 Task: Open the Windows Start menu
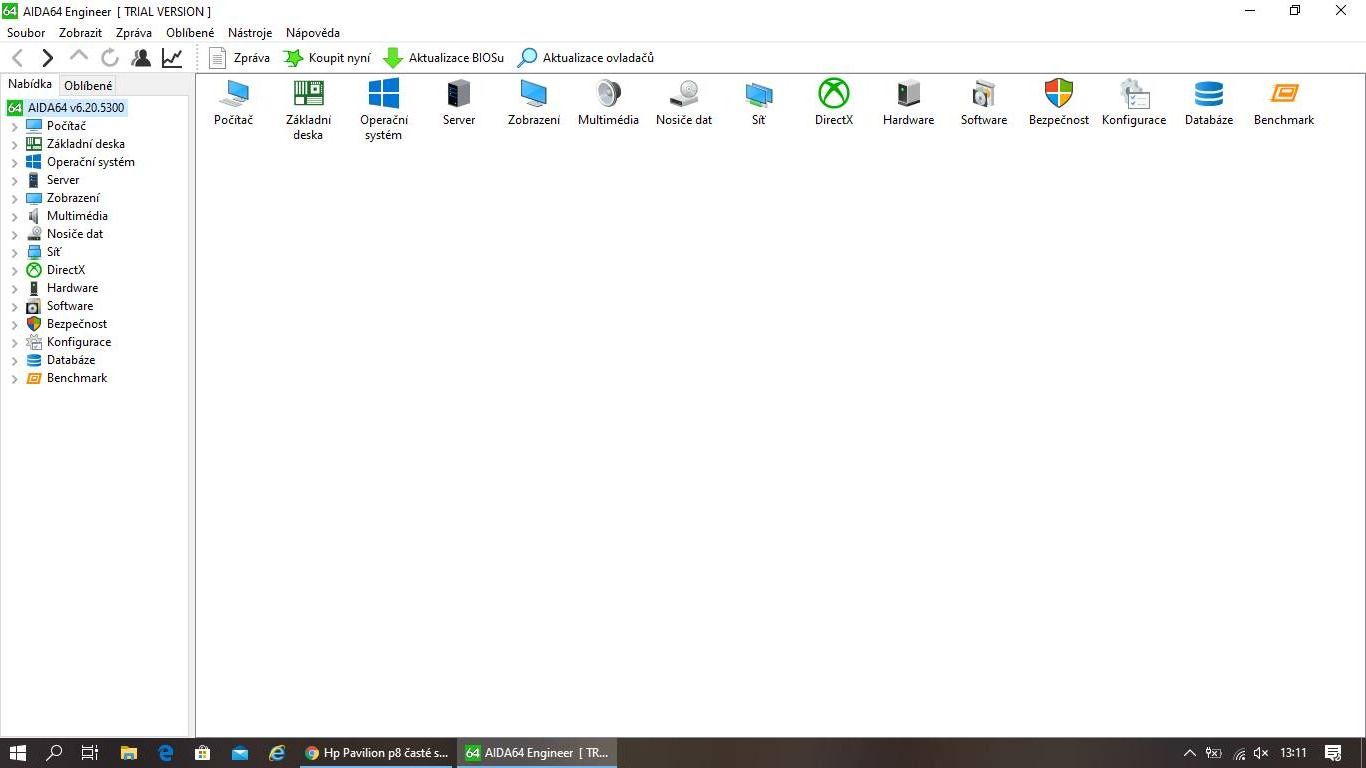point(18,753)
